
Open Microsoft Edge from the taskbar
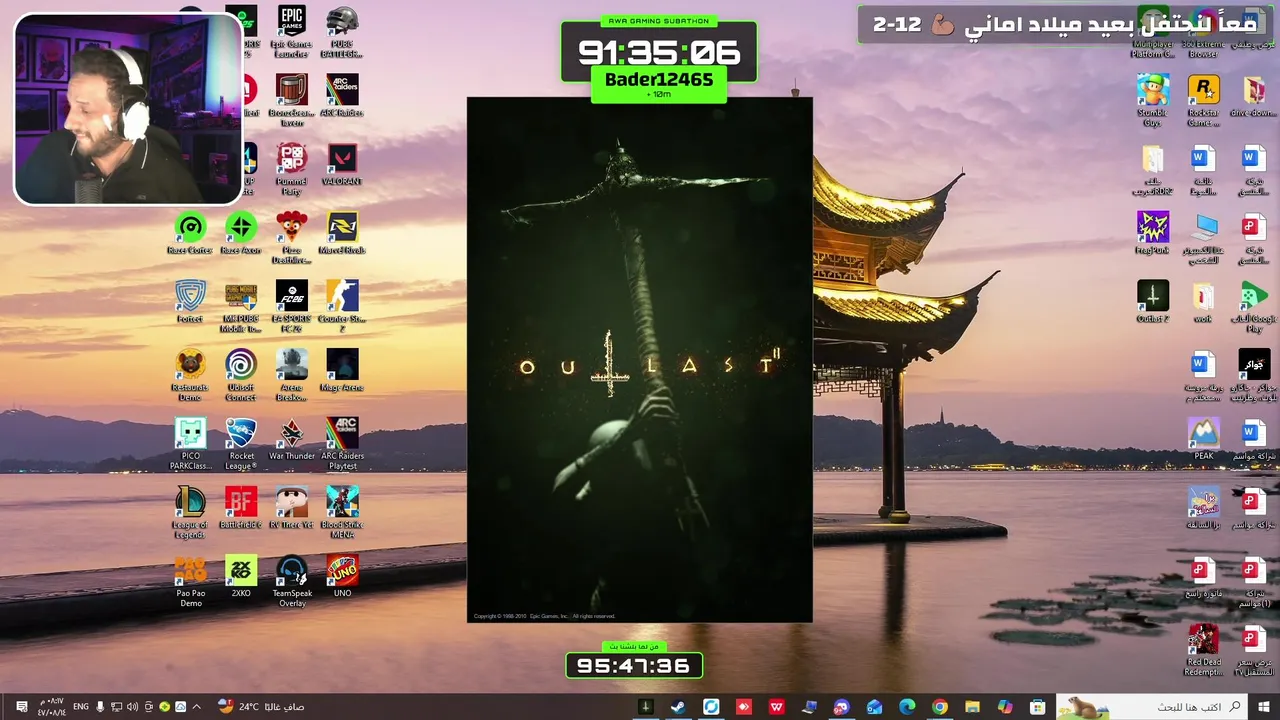pyautogui.click(x=907, y=707)
